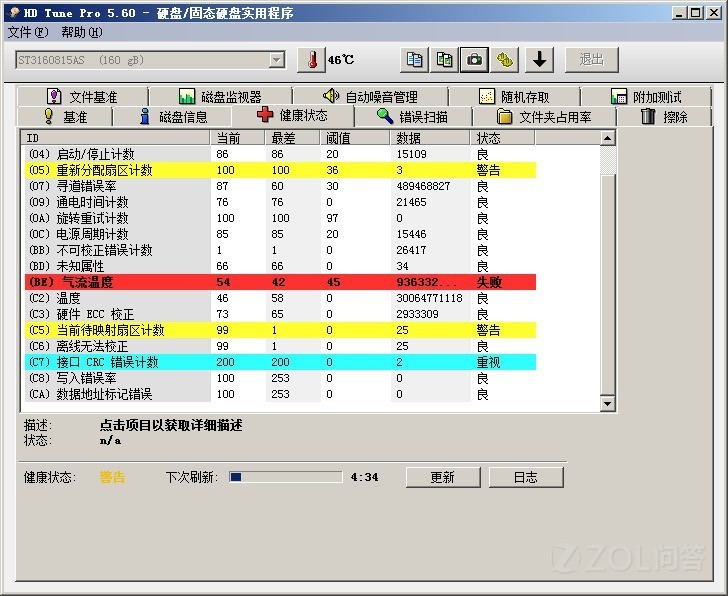Select the (0A) 旋转重试计数 row
728x596 pixels.
click(280, 218)
